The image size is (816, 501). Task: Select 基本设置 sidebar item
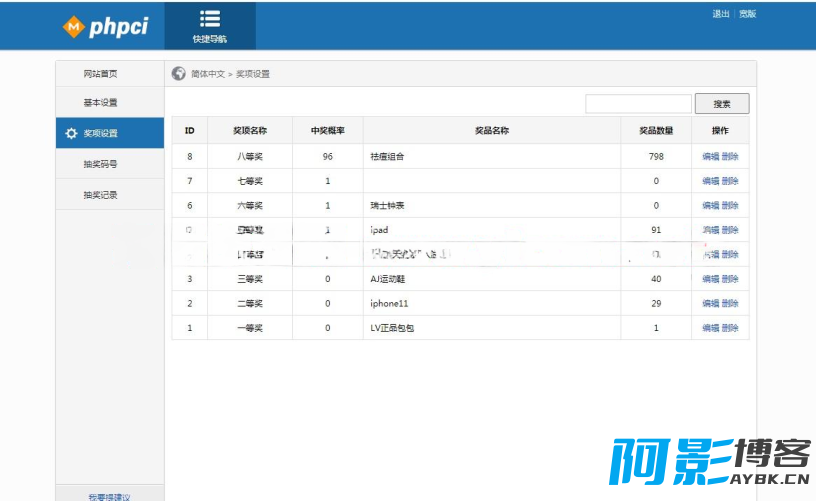coord(100,102)
